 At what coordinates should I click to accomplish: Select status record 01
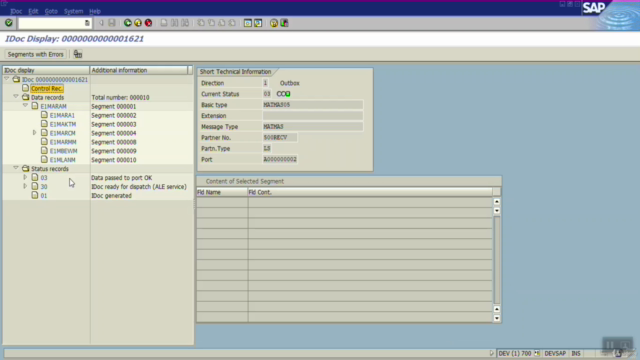click(44, 196)
